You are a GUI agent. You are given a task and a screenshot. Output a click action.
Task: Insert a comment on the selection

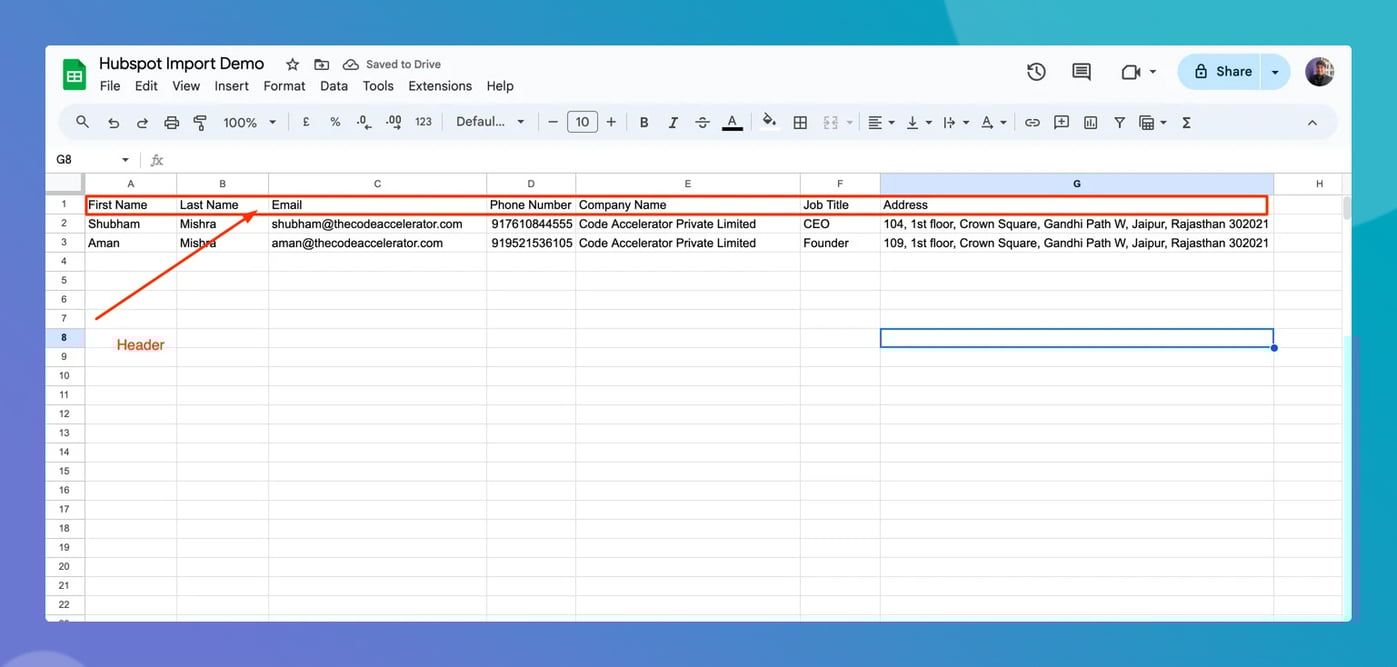pyautogui.click(x=1061, y=121)
